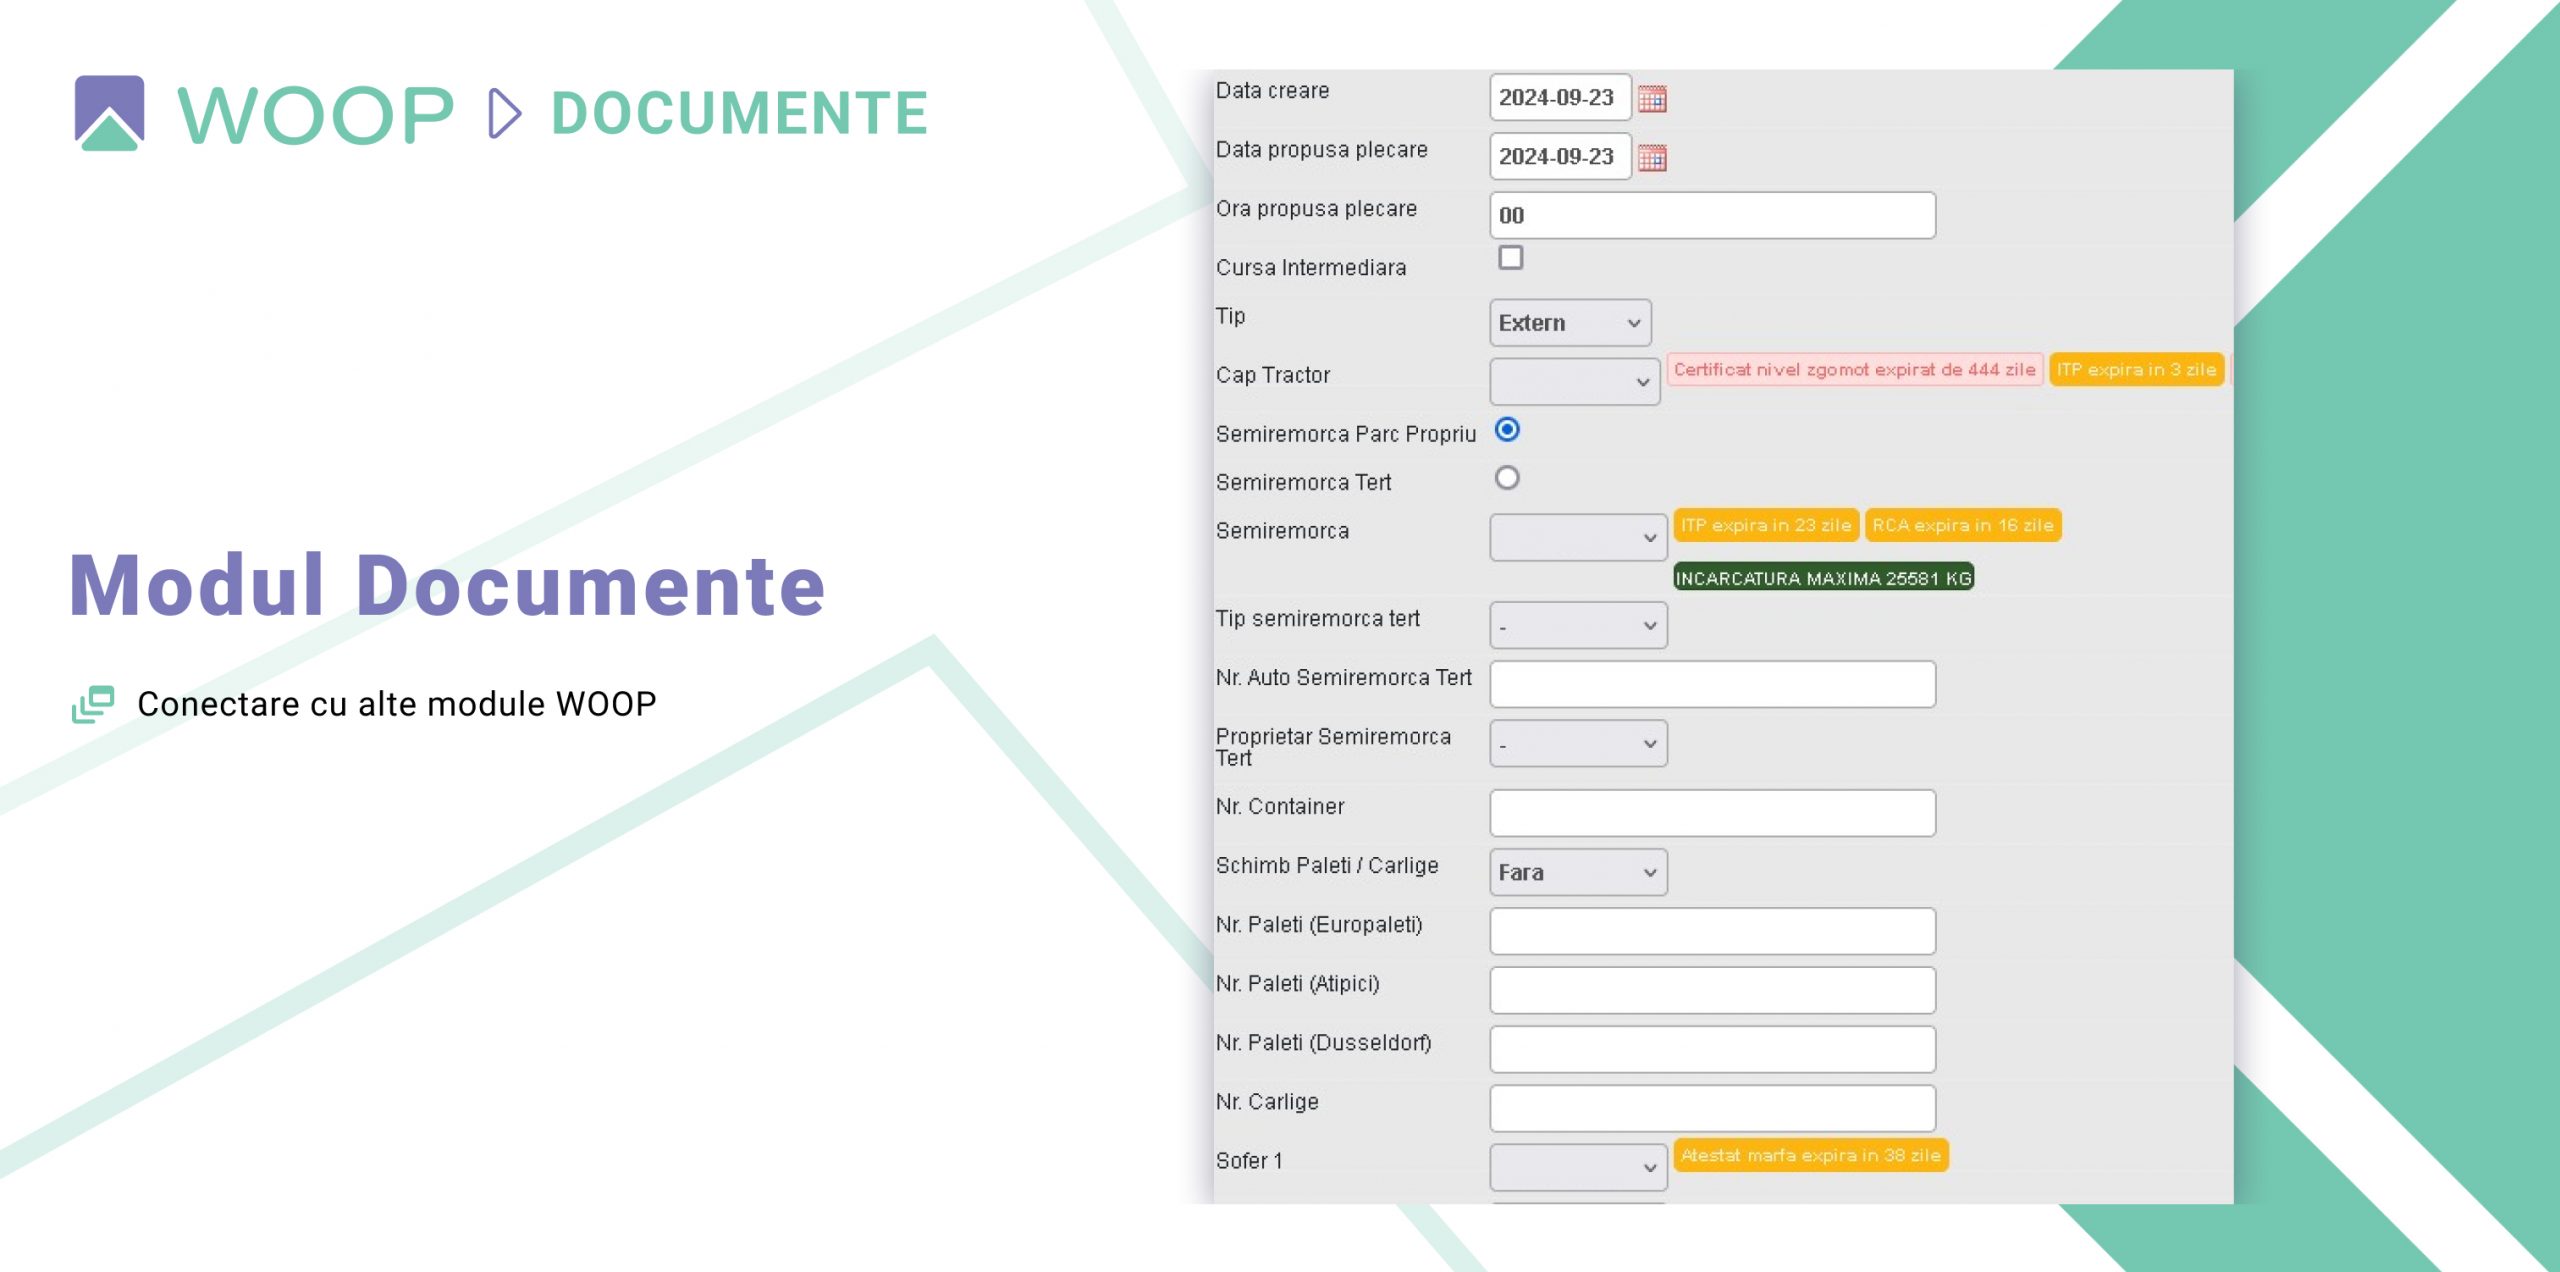The image size is (2560, 1272).
Task: Click the RCA expira in 16 zile badge
Action: tap(1962, 525)
